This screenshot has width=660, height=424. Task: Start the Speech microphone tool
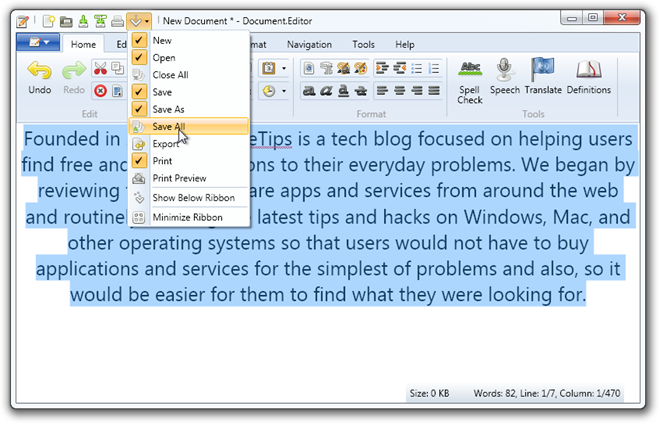click(504, 77)
